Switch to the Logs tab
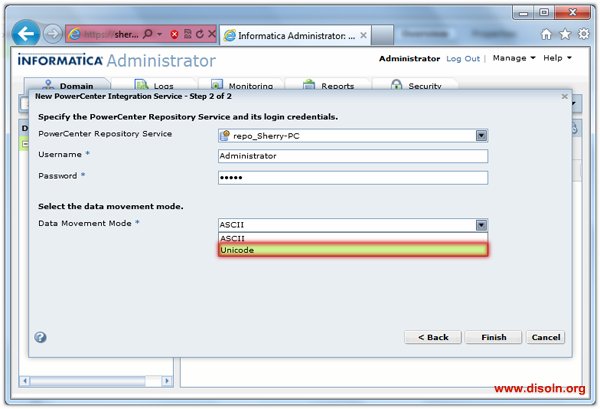 click(x=154, y=85)
